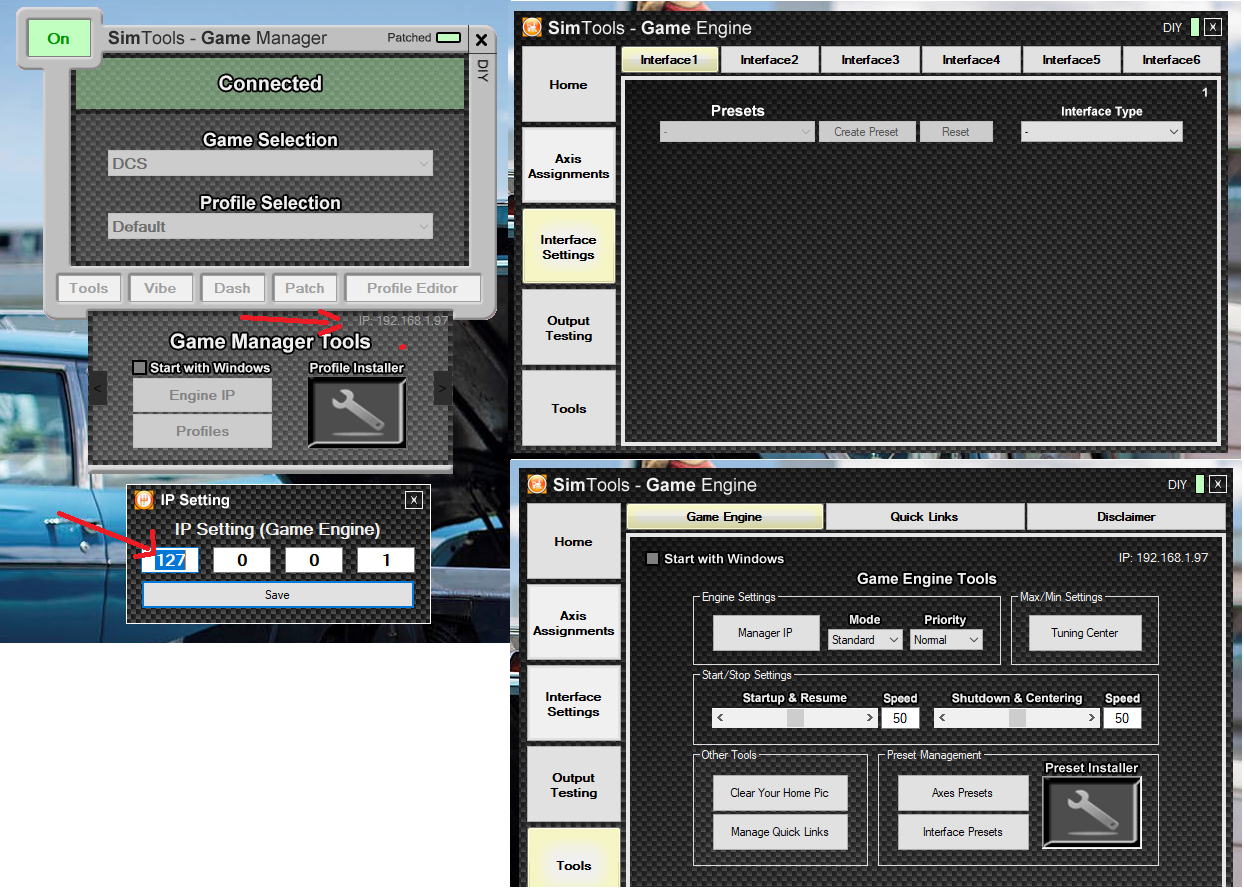The image size is (1244, 892).
Task: Click Home in the bottom Game Engine sidebar
Action: click(573, 541)
